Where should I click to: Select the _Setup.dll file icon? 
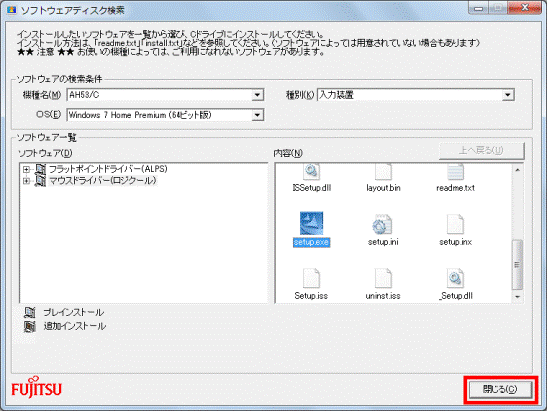455,278
